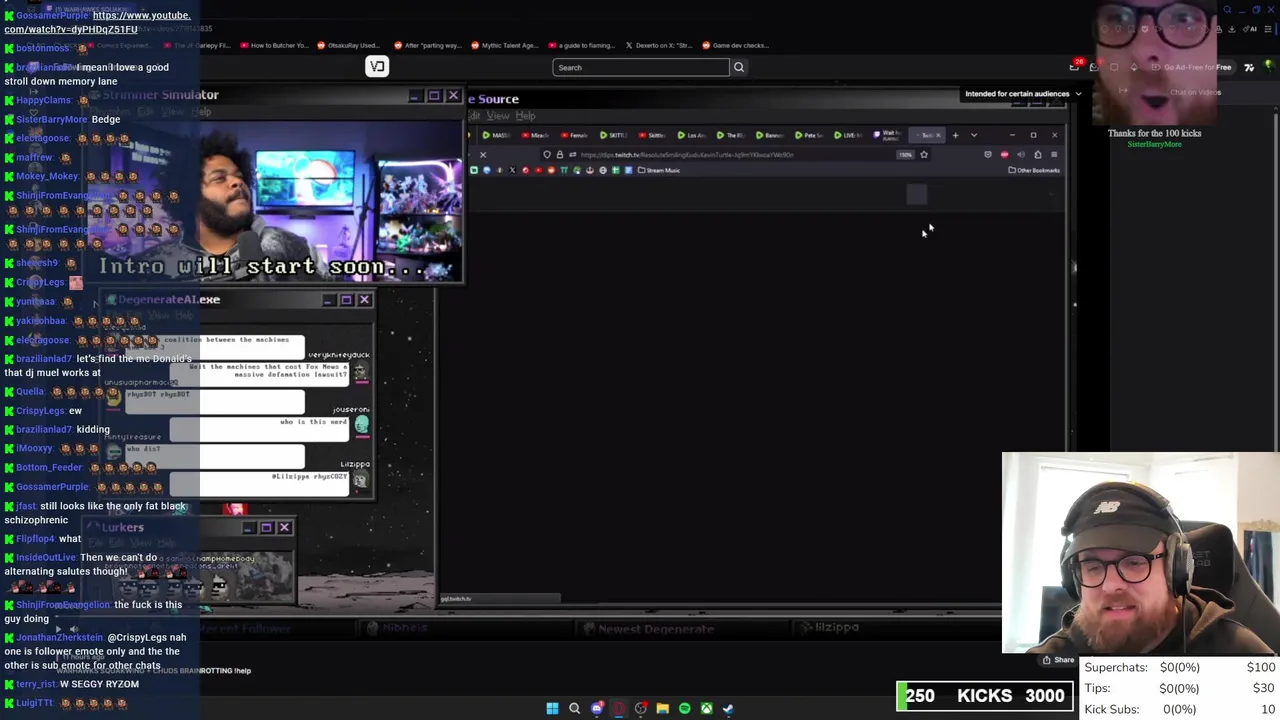Close the active Twitch tab
Image resolution: width=1280 pixels, height=720 pixels.
[938, 135]
